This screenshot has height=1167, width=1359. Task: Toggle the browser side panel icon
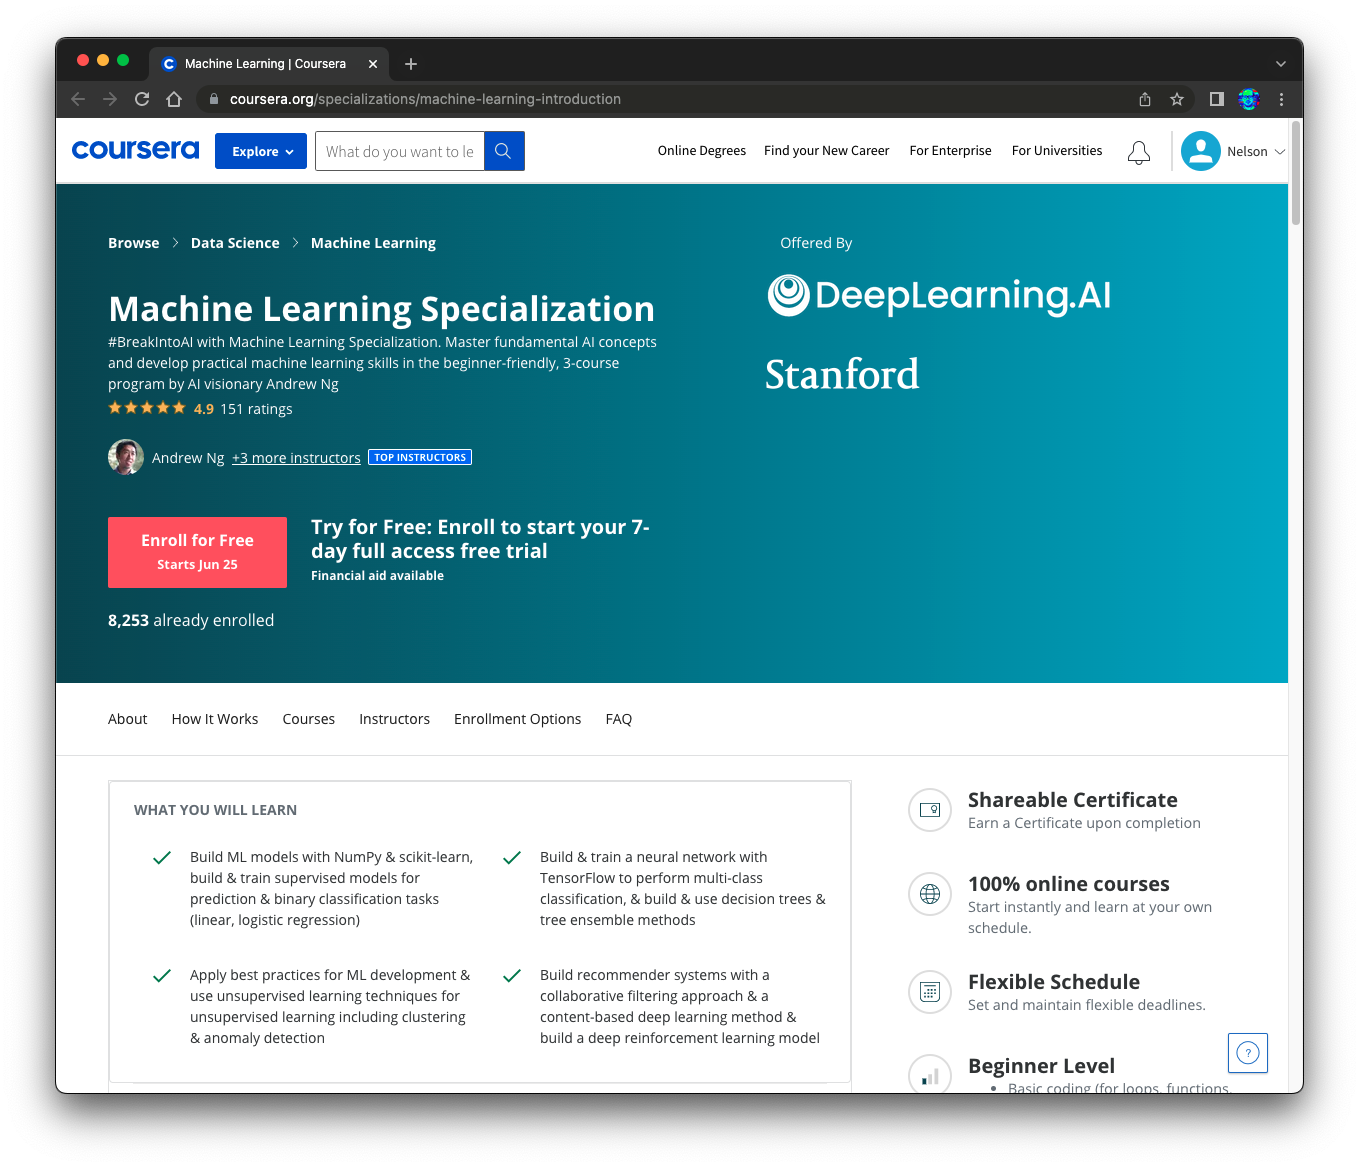point(1217,99)
